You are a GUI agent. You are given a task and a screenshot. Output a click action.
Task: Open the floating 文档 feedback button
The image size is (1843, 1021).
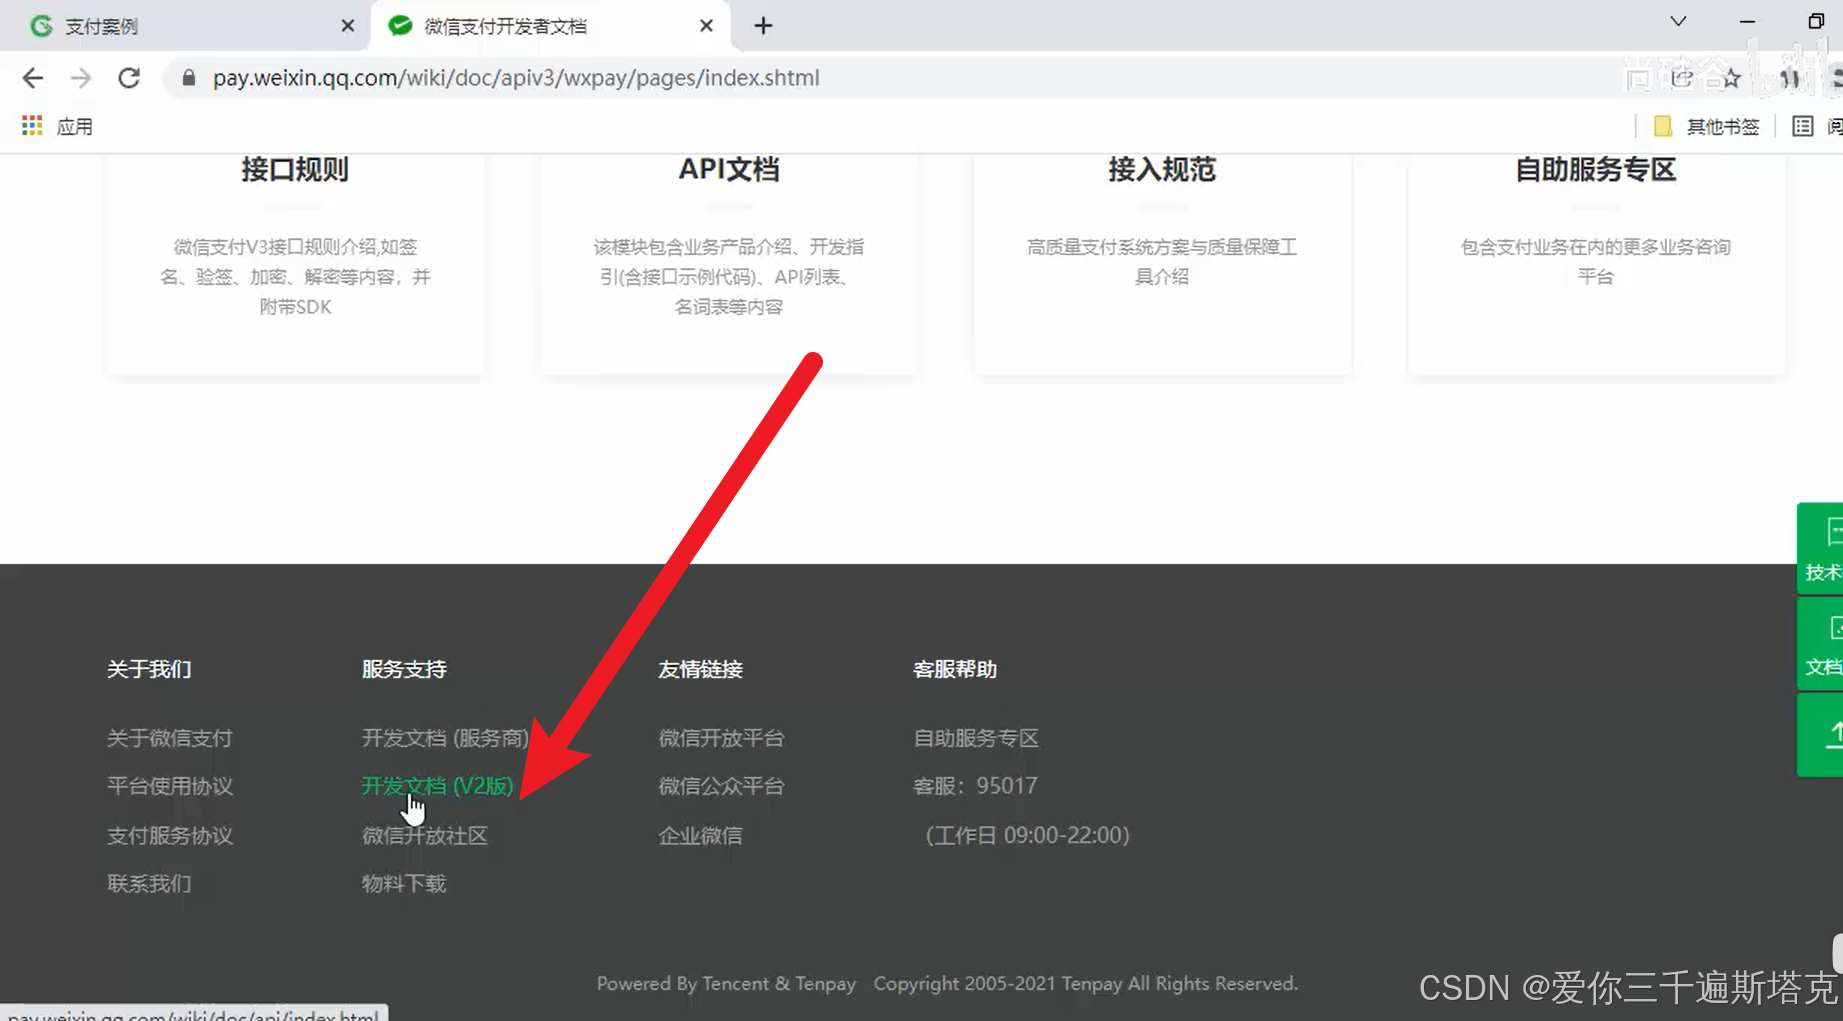pos(1820,645)
